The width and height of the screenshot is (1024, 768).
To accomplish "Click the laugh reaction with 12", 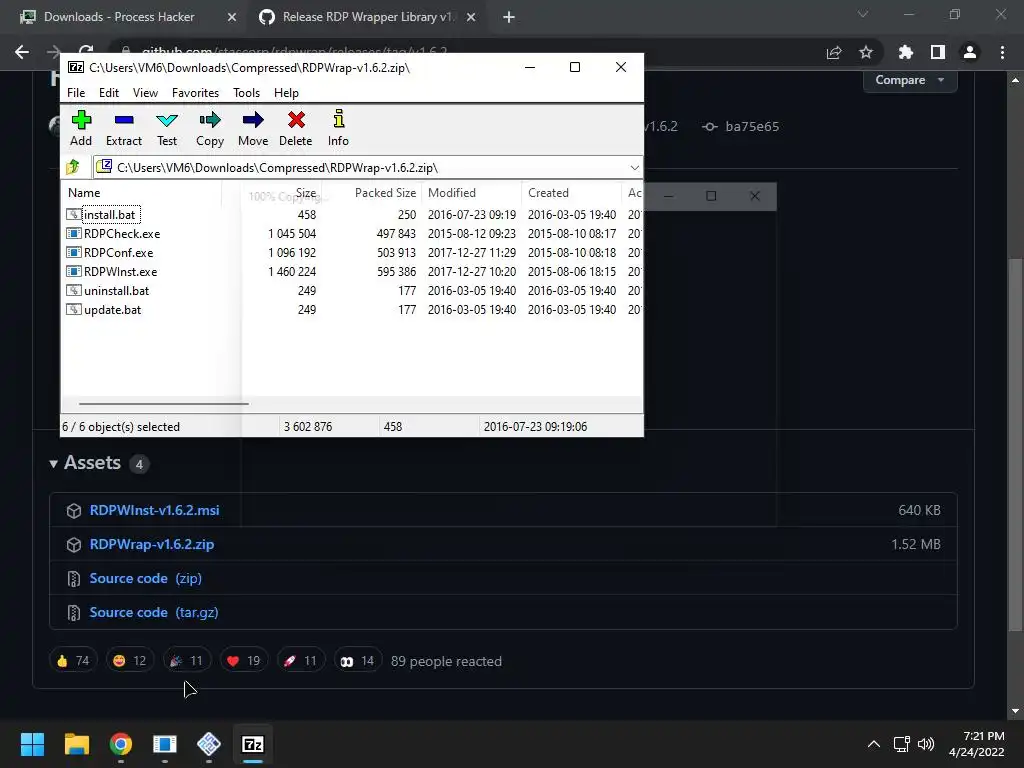I will click(x=130, y=661).
